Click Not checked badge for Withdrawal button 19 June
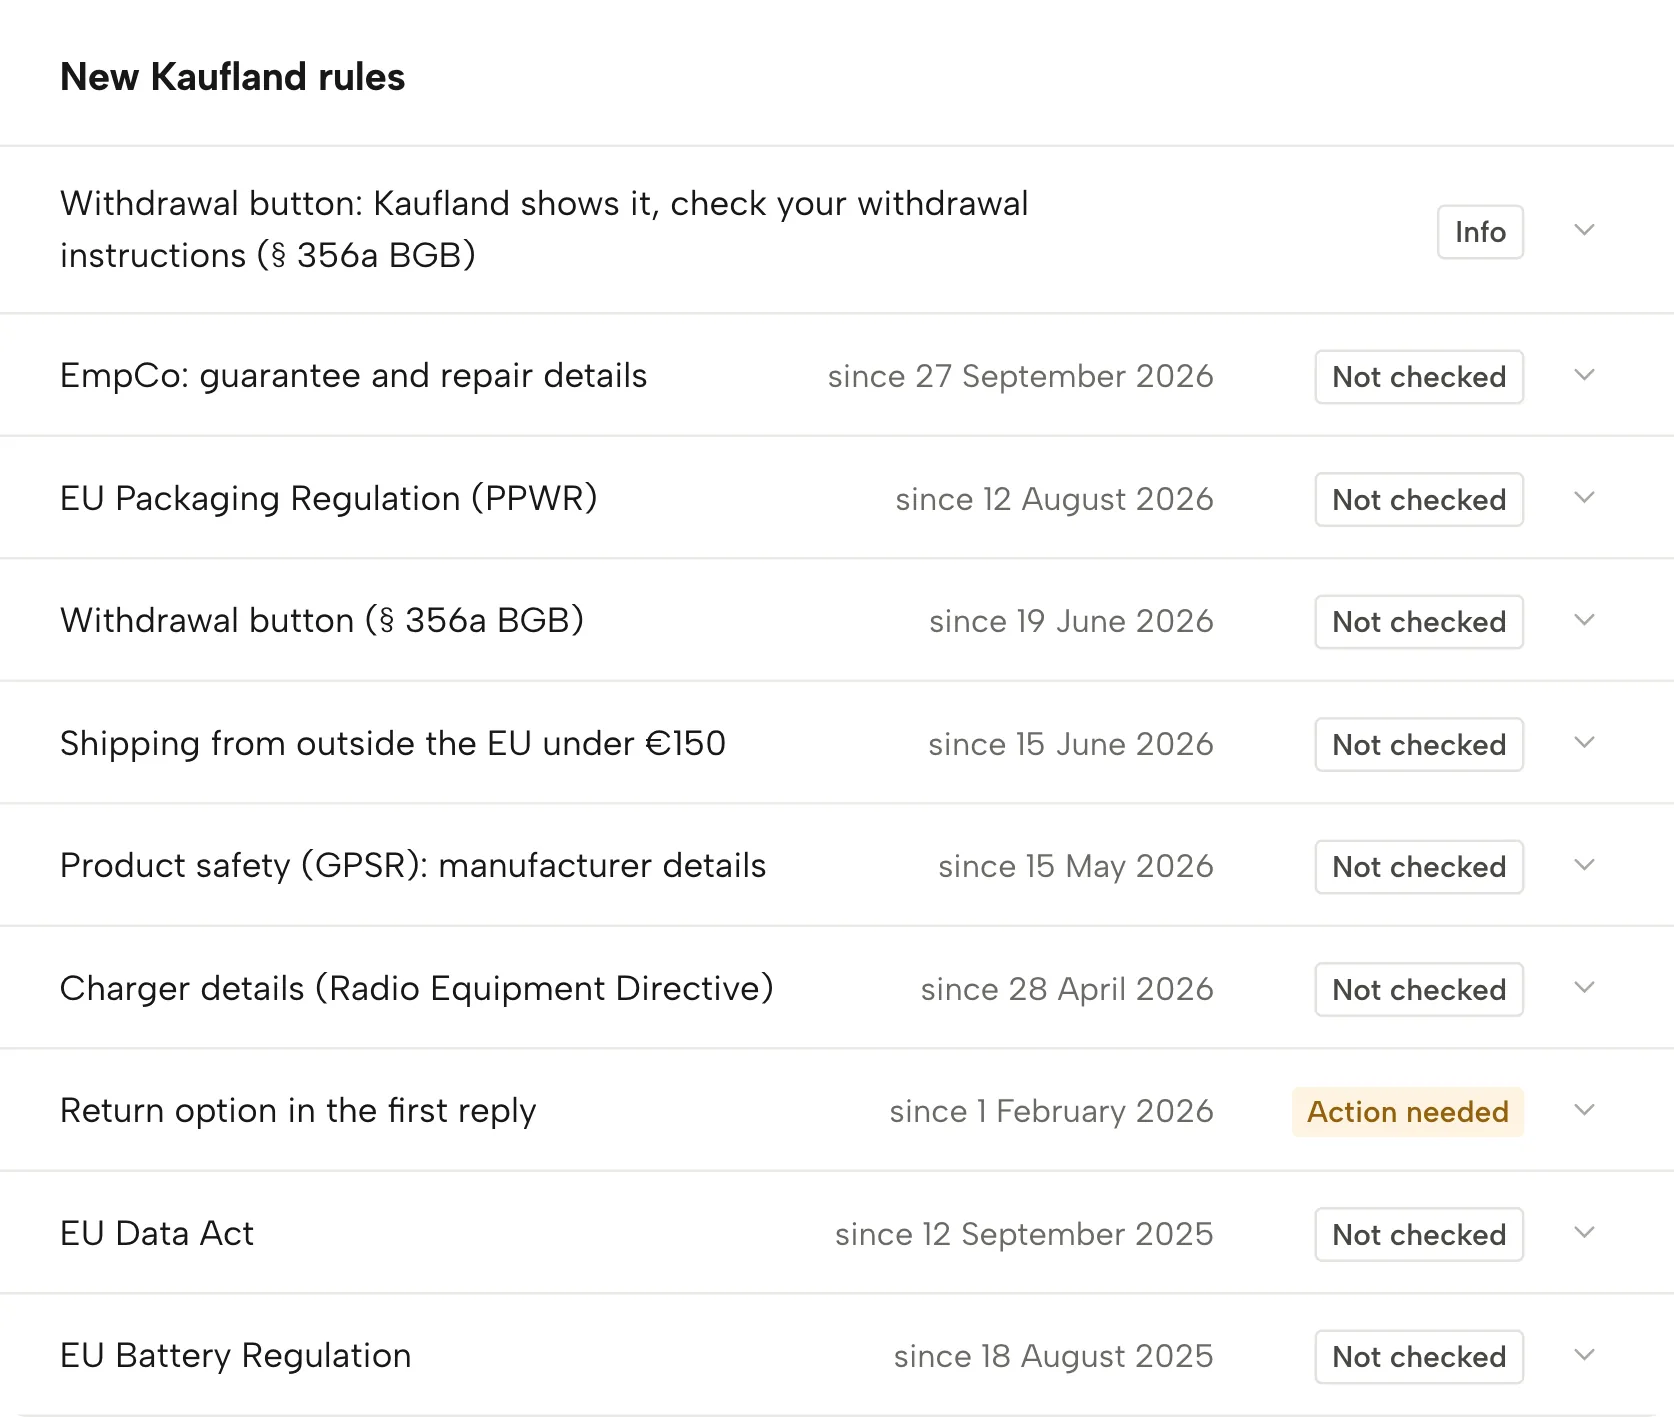The width and height of the screenshot is (1674, 1417). tap(1419, 622)
